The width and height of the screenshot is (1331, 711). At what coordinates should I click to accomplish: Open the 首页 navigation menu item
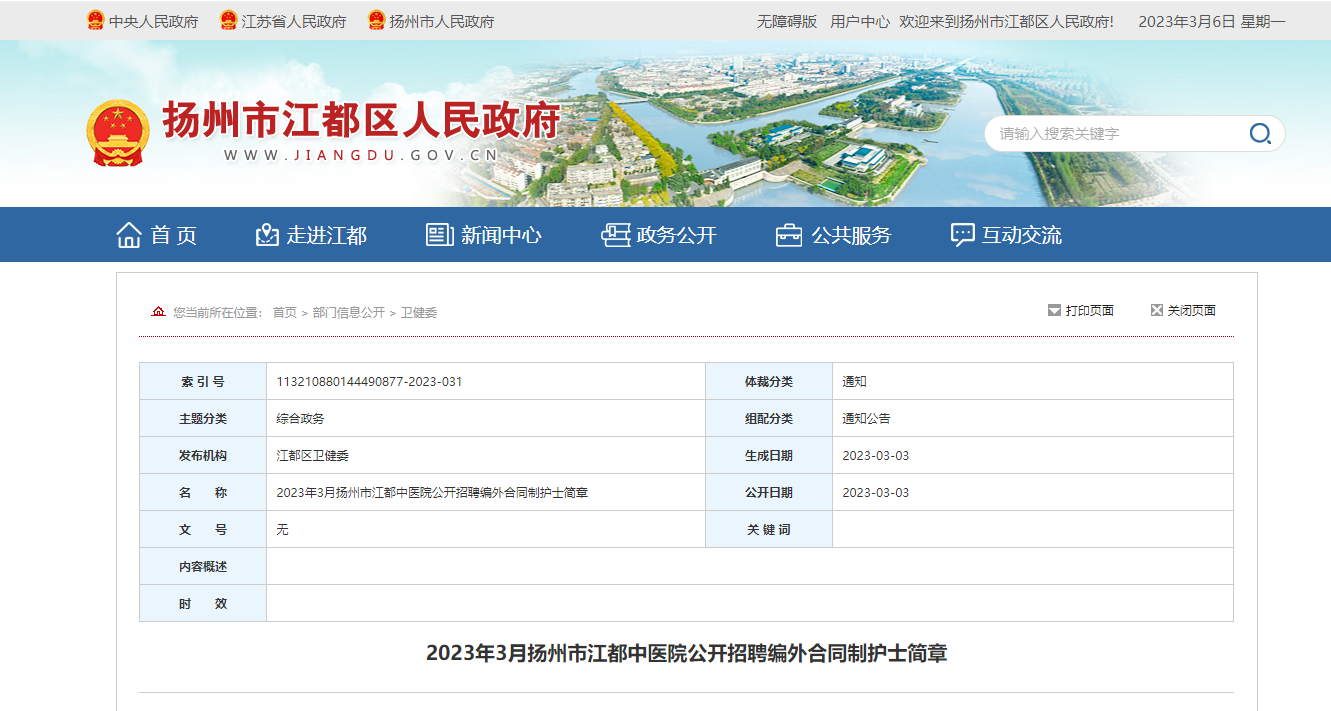click(174, 235)
